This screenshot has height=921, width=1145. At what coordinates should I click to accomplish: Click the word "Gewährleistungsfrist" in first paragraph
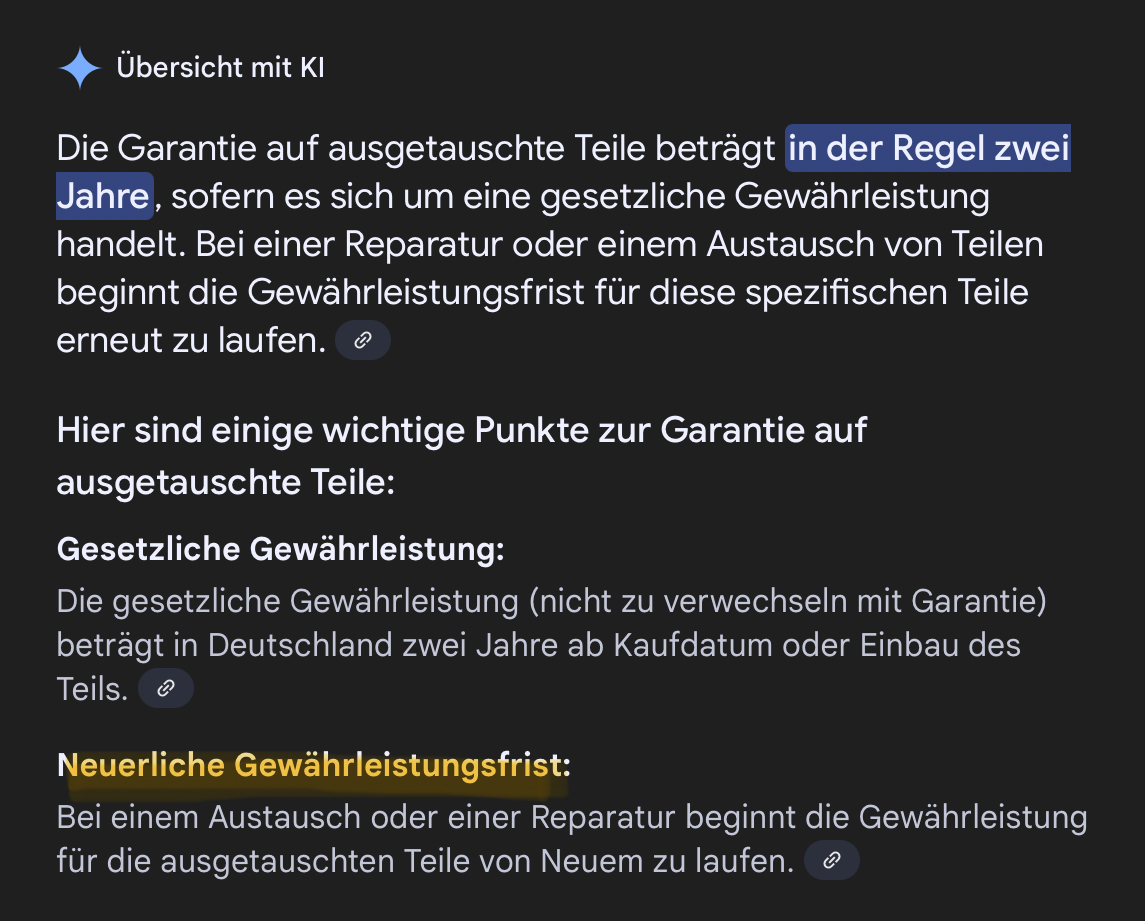pyautogui.click(x=416, y=292)
